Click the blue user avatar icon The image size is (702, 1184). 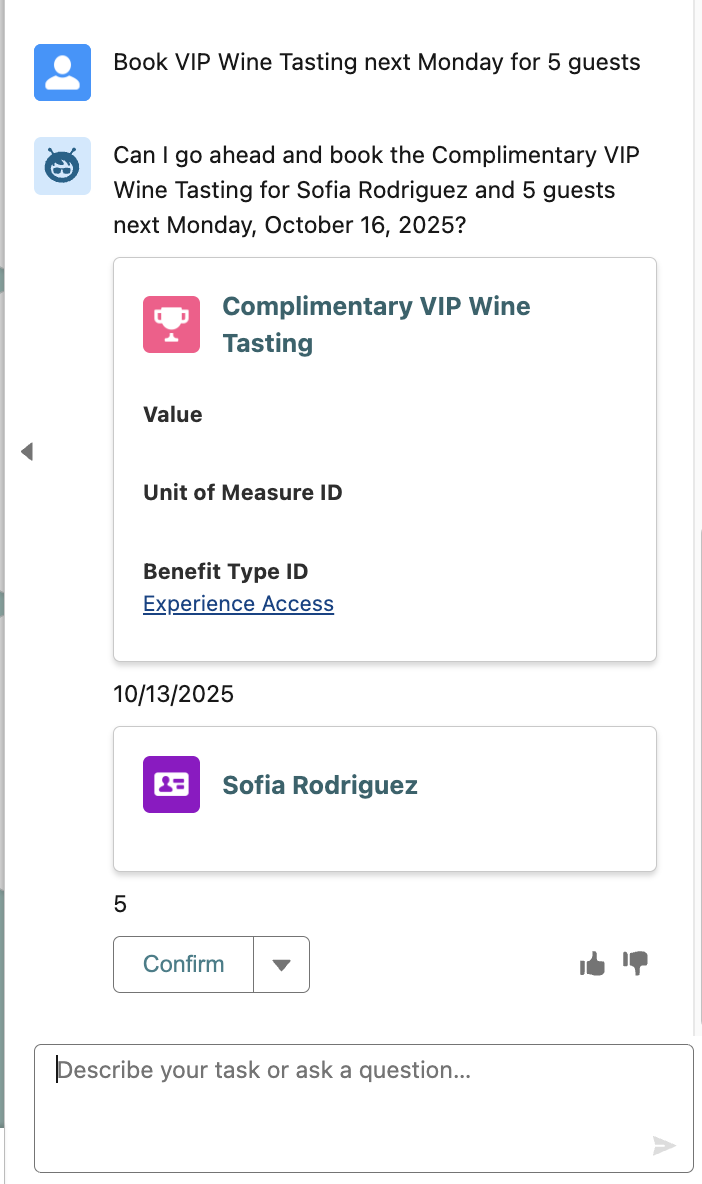(x=63, y=72)
